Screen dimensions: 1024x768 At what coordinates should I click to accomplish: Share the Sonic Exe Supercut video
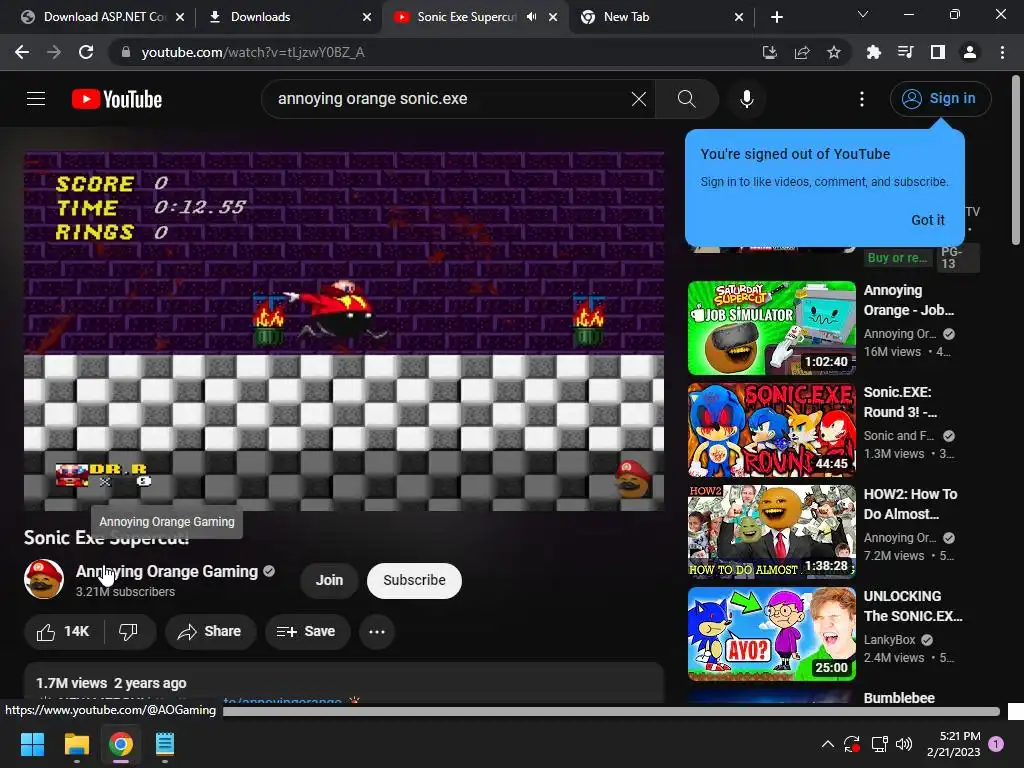click(210, 632)
